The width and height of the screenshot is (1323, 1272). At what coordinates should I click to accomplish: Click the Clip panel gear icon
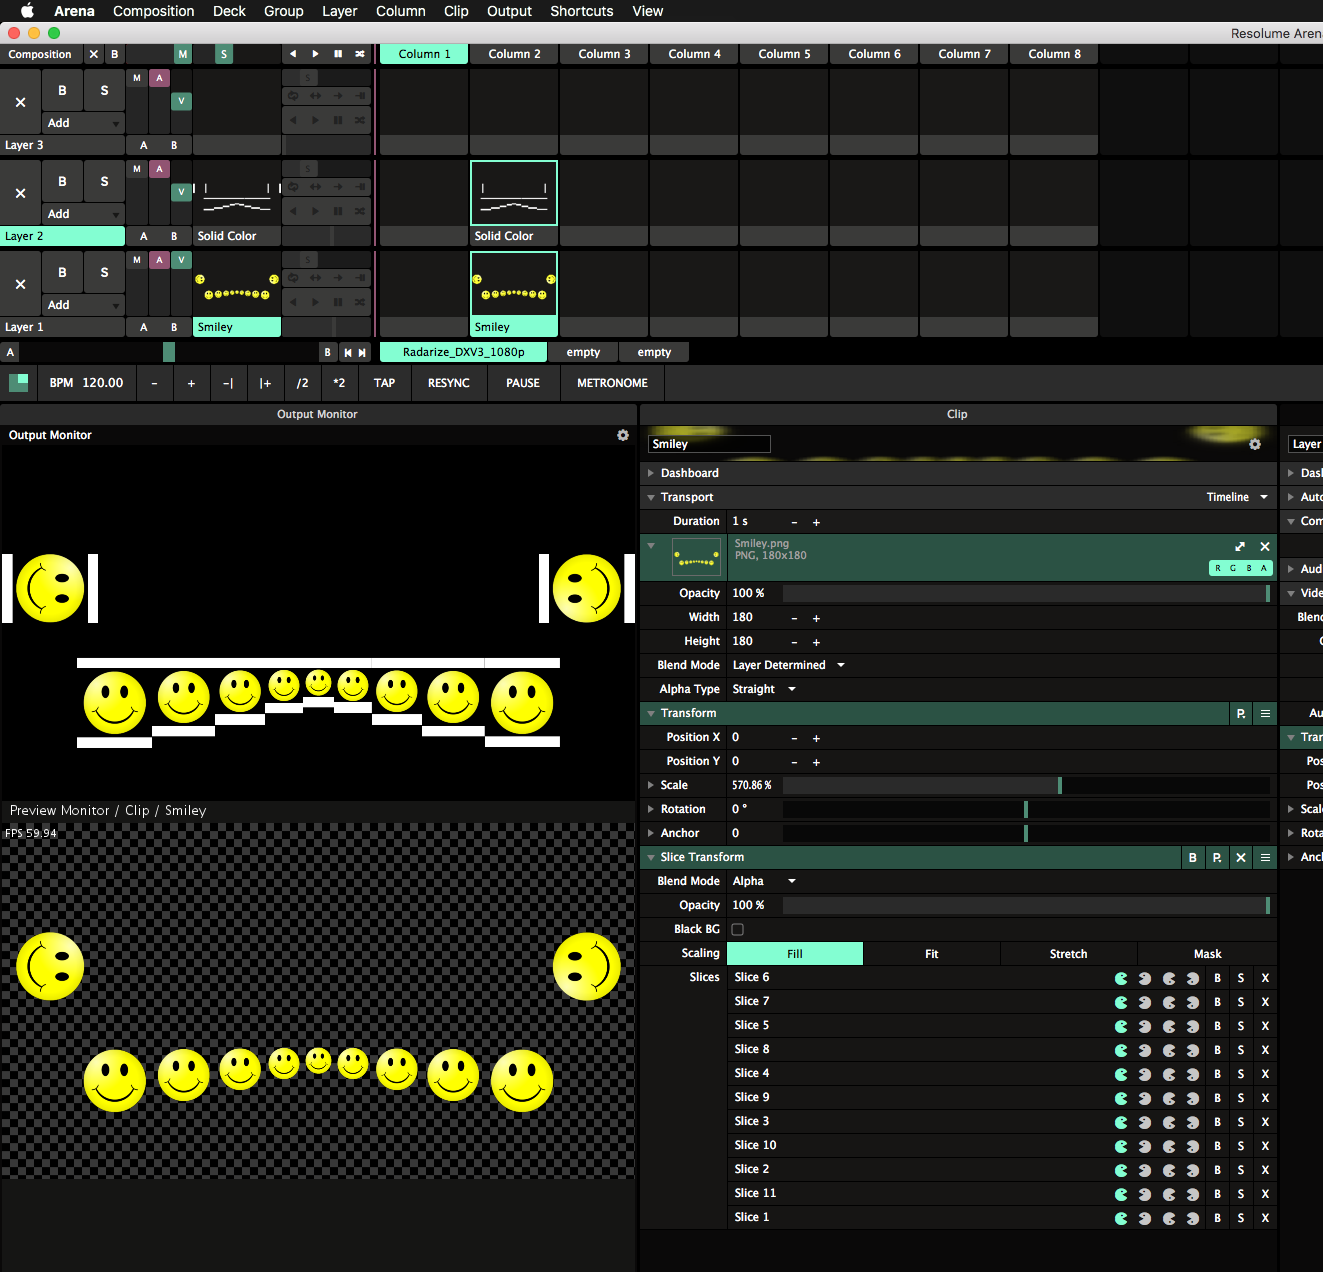[1255, 444]
